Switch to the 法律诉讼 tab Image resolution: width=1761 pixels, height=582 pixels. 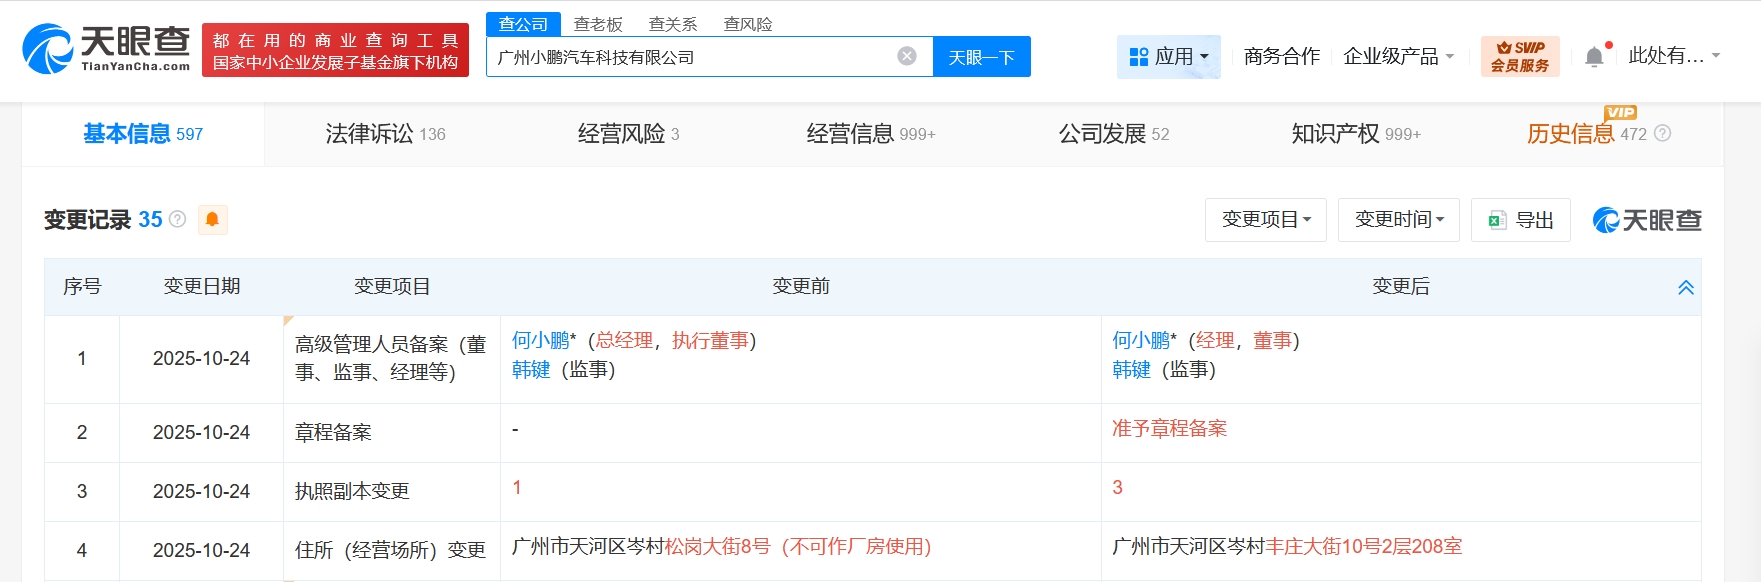(x=385, y=133)
